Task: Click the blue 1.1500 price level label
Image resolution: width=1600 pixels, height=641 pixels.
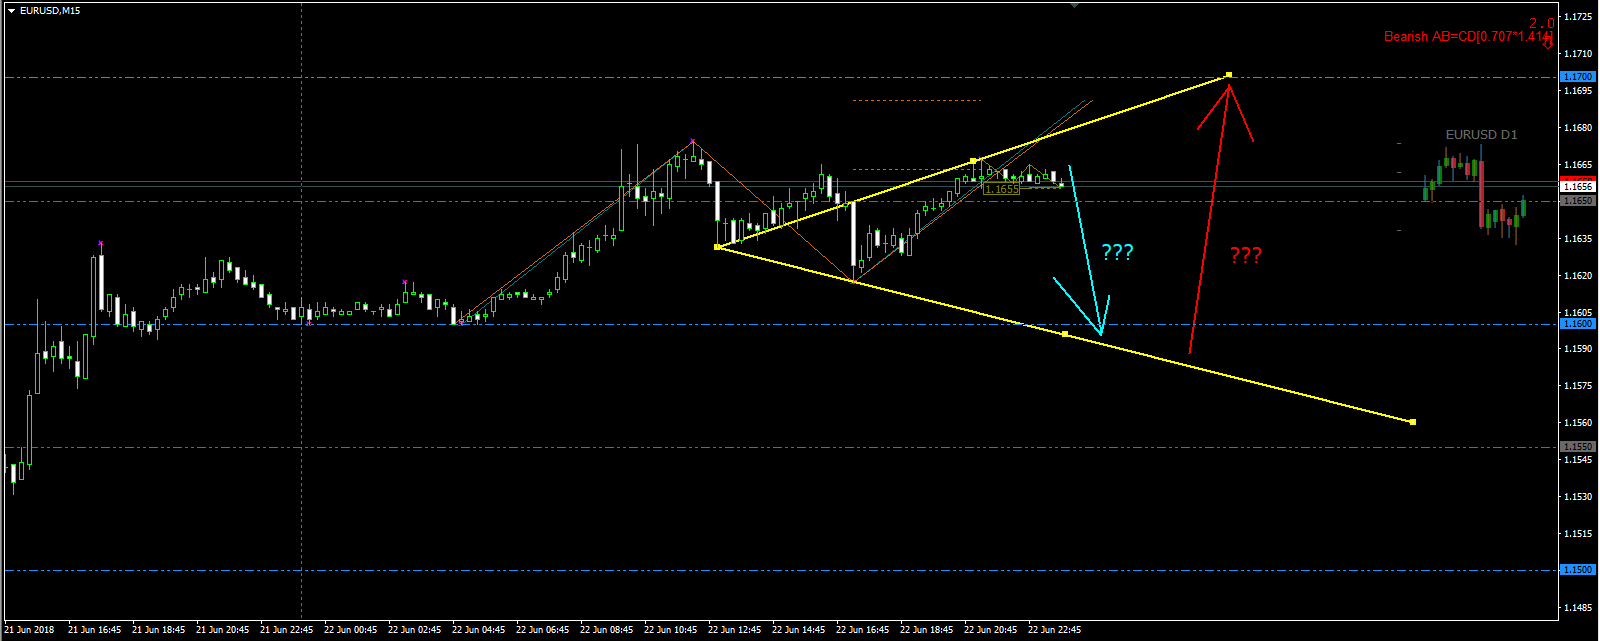Action: tap(1578, 570)
